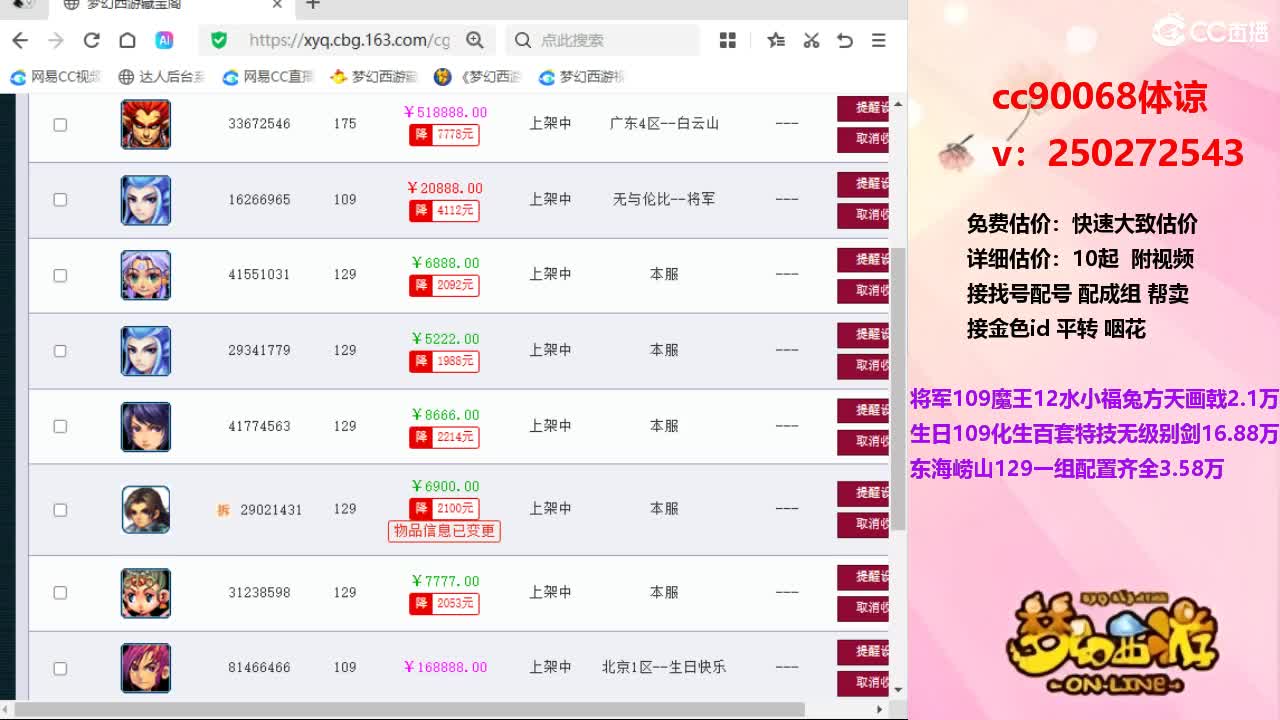The height and width of the screenshot is (720, 1280).
Task: Click in the 点此搜索 search field
Action: [x=603, y=40]
